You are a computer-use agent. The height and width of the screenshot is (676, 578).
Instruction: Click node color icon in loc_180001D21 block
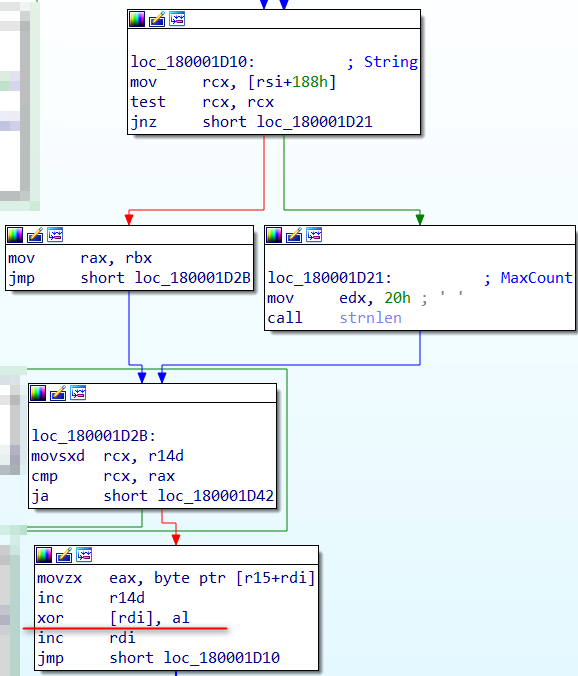pos(274,235)
